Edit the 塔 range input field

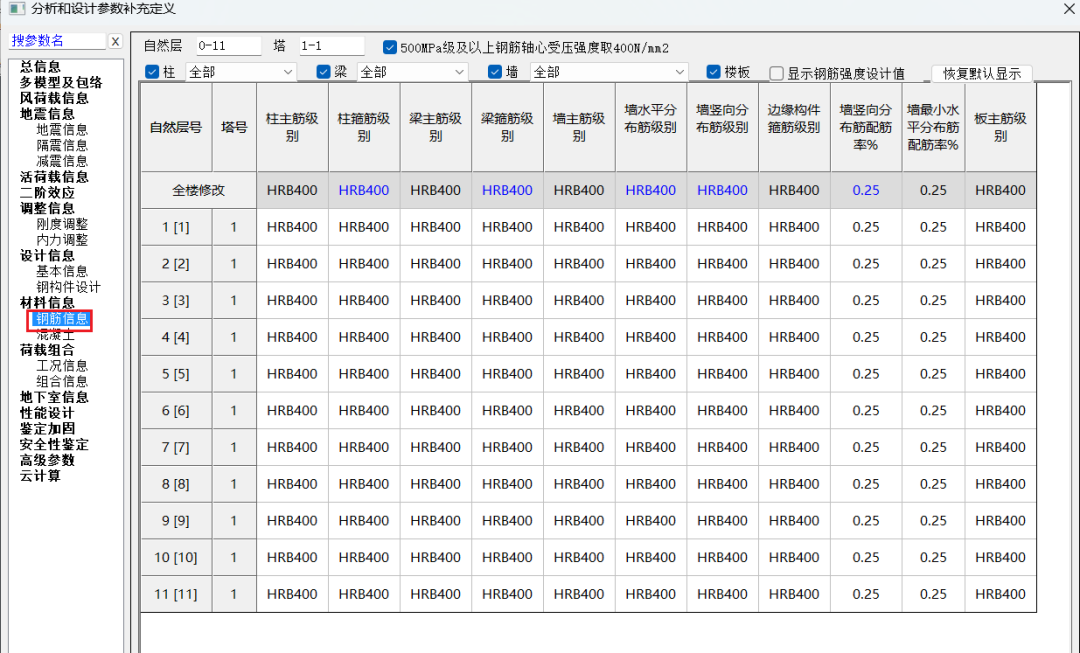click(x=330, y=45)
